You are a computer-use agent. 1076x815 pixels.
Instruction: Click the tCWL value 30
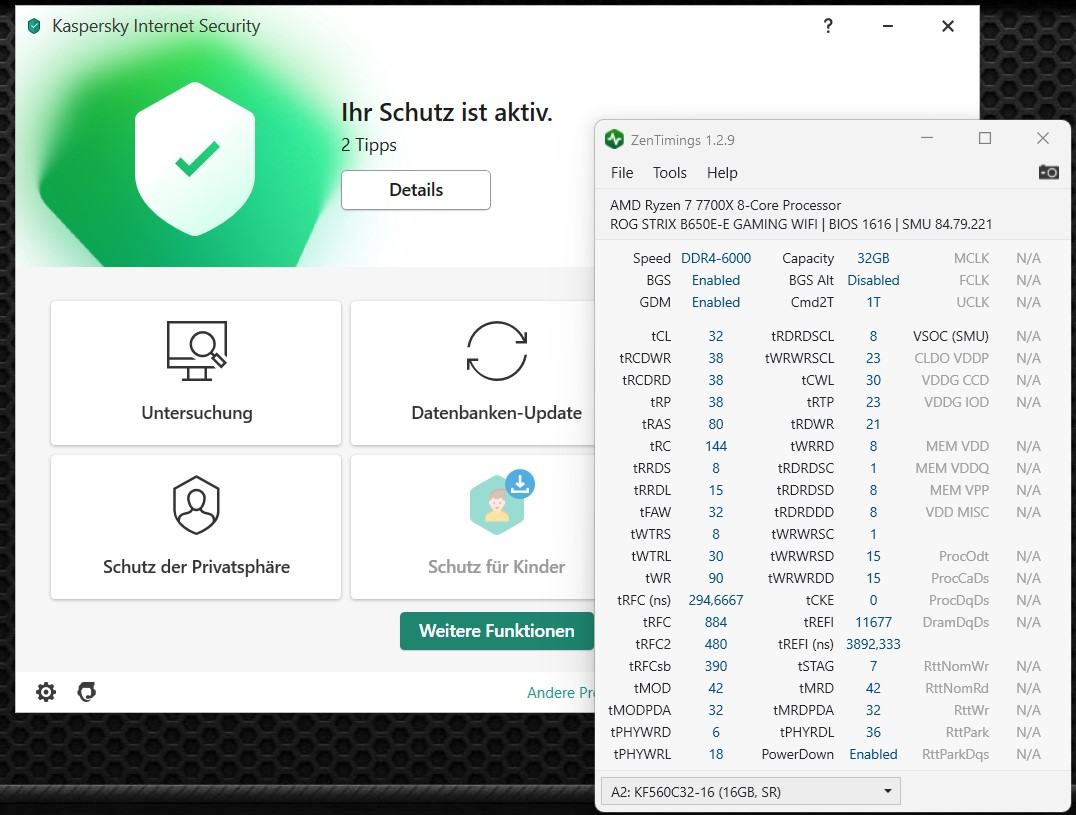(873, 380)
